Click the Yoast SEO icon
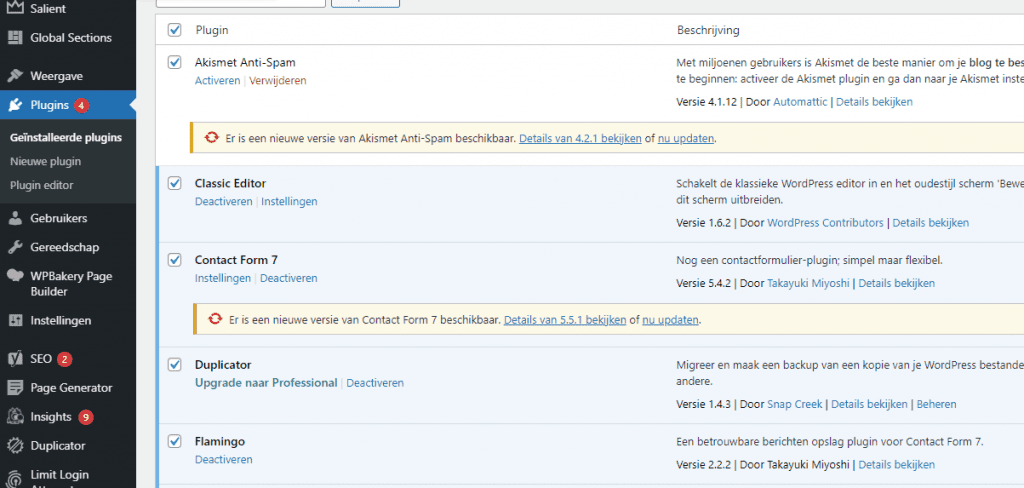 pos(15,359)
